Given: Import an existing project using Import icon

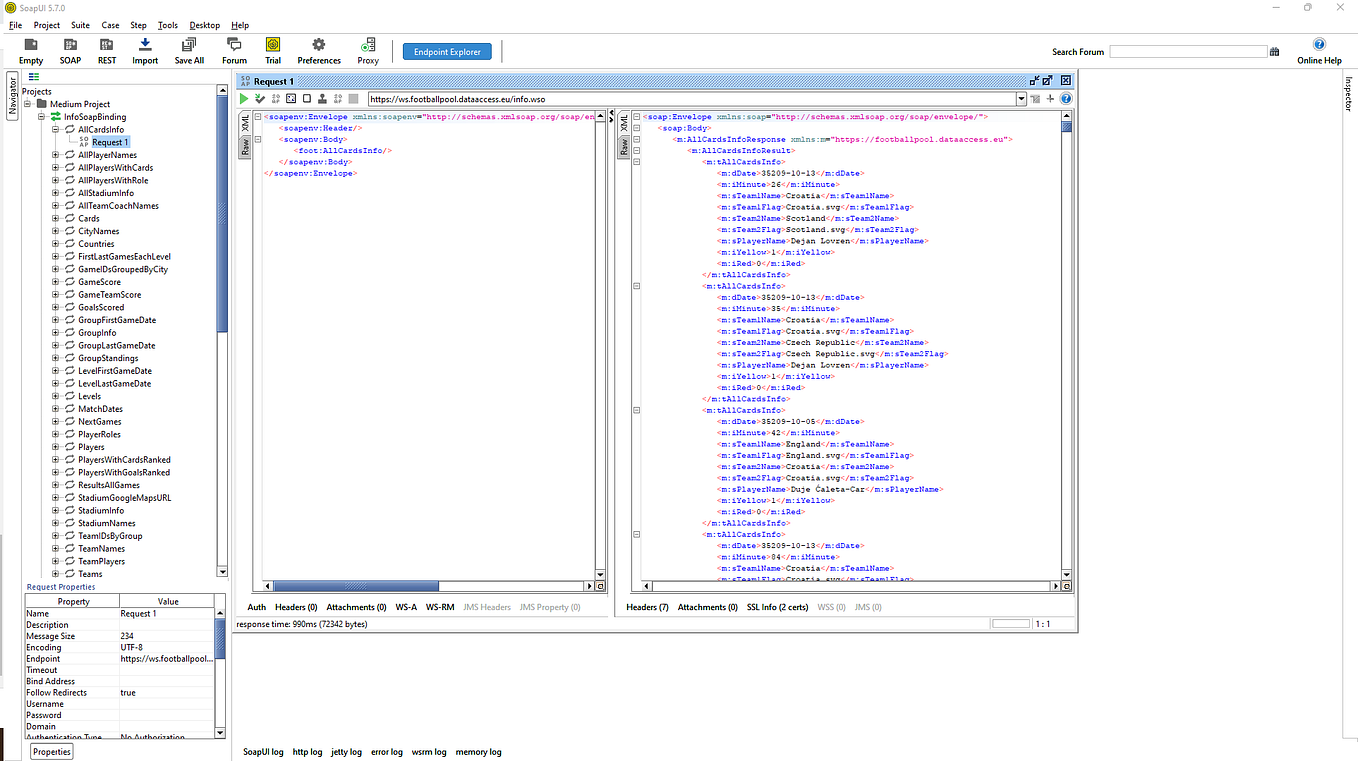Looking at the screenshot, I should tap(144, 46).
